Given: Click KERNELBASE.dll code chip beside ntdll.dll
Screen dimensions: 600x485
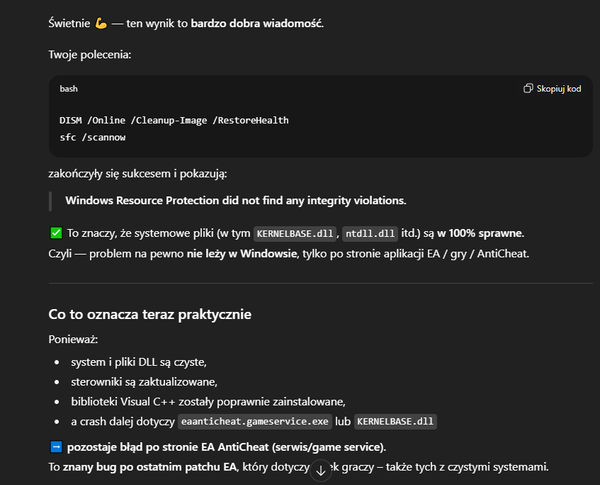Looking at the screenshot, I should pyautogui.click(x=295, y=233).
